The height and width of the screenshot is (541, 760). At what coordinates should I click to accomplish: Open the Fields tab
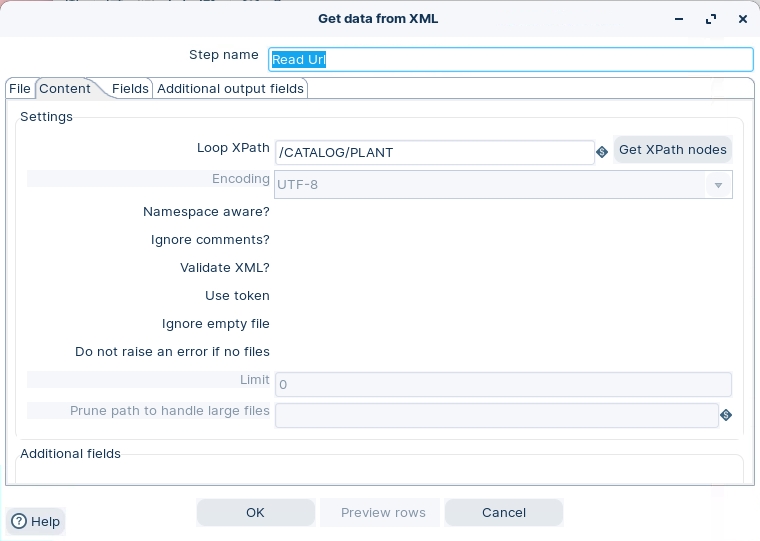(x=130, y=89)
